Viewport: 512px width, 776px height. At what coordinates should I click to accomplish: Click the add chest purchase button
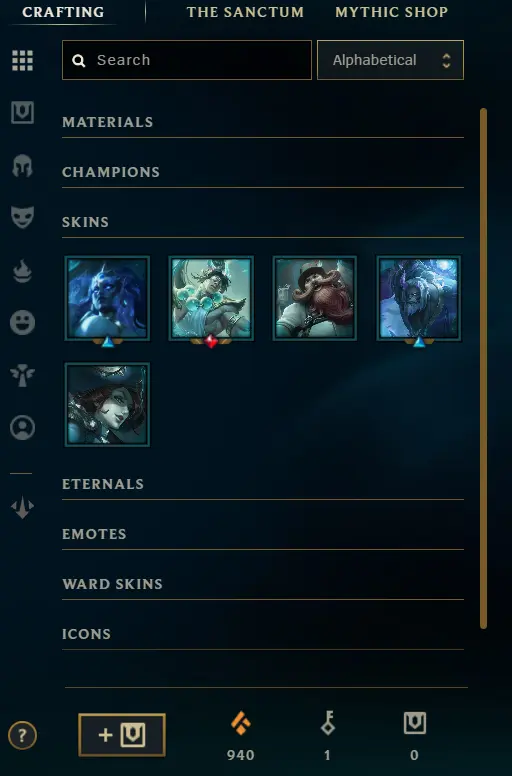pyautogui.click(x=122, y=735)
